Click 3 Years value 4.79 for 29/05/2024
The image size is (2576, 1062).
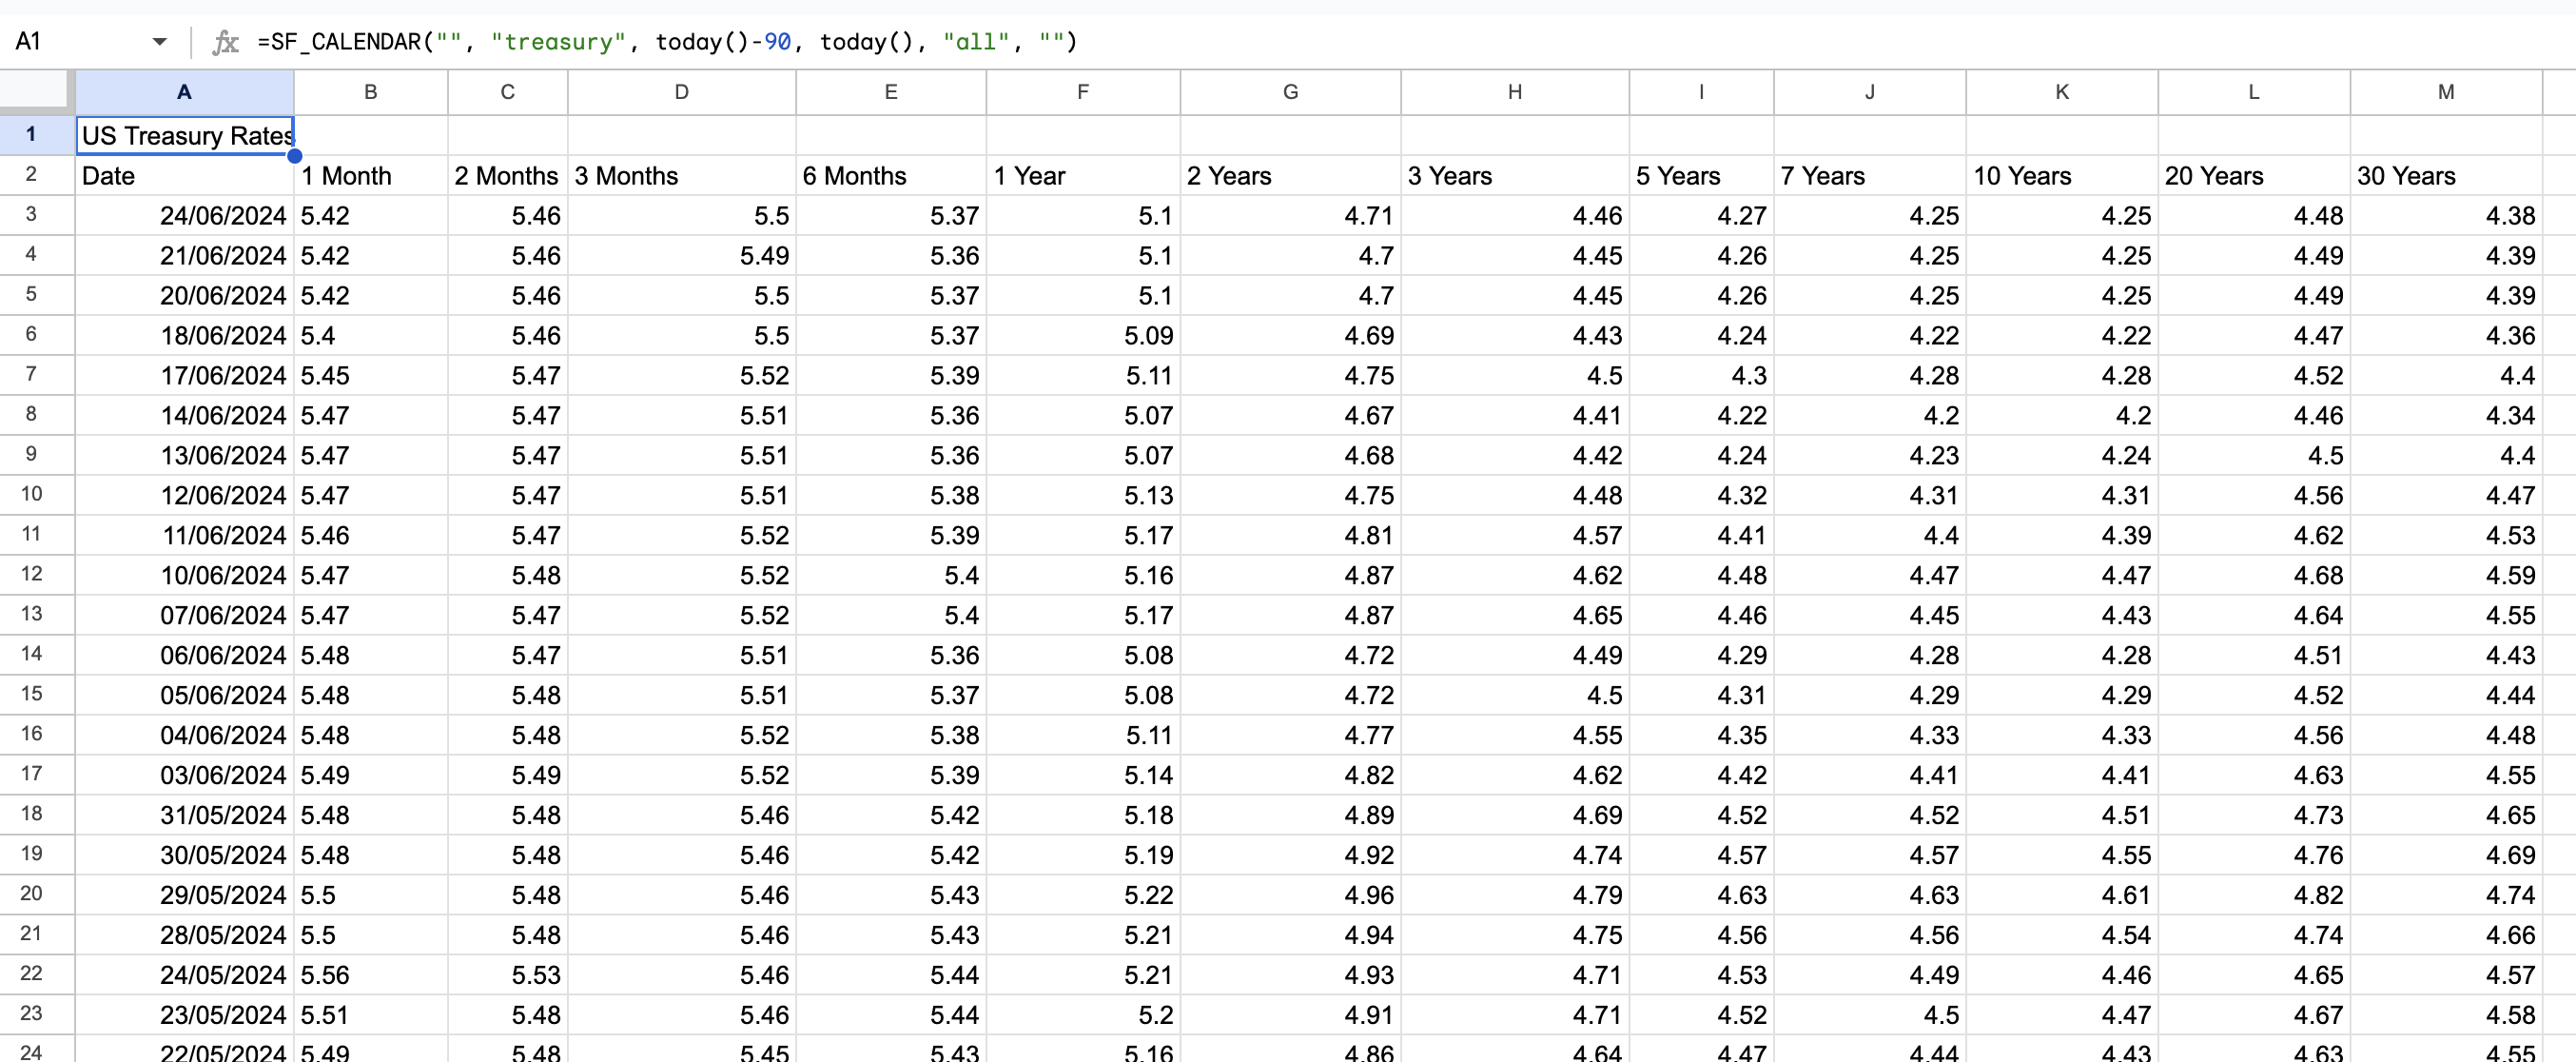(x=1515, y=895)
